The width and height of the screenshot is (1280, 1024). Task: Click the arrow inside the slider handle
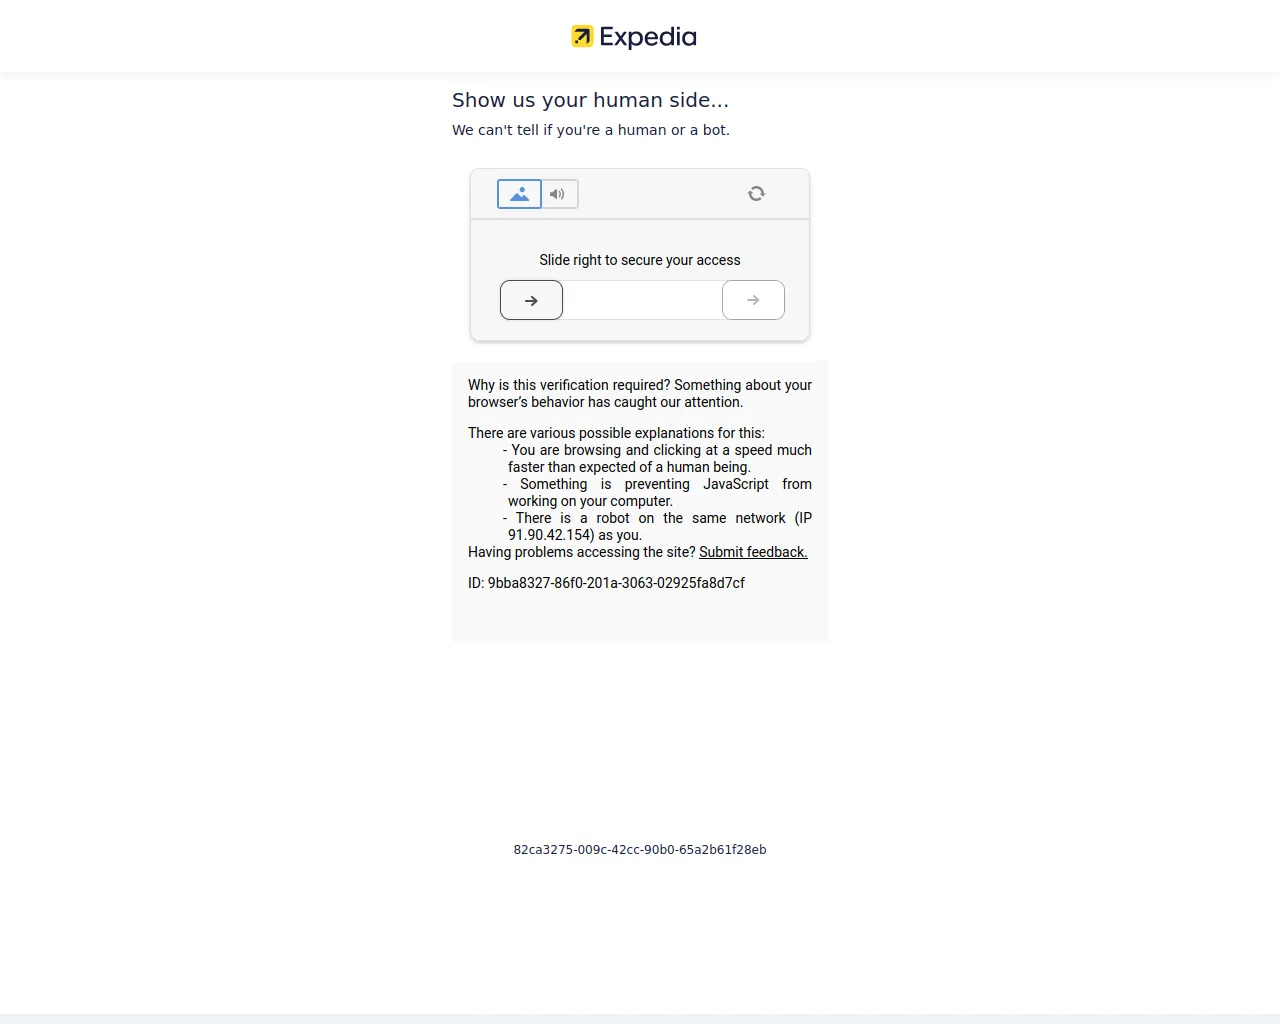coord(531,300)
